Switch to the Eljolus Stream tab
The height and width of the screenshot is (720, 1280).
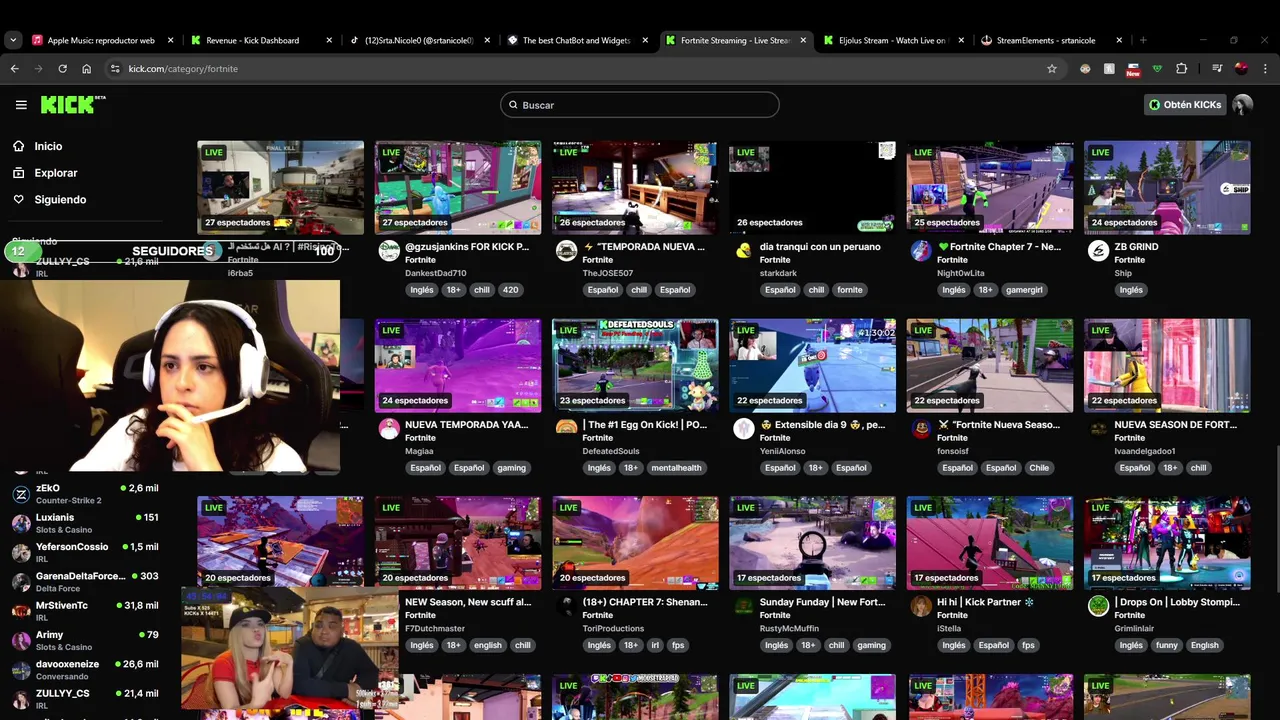click(x=893, y=40)
